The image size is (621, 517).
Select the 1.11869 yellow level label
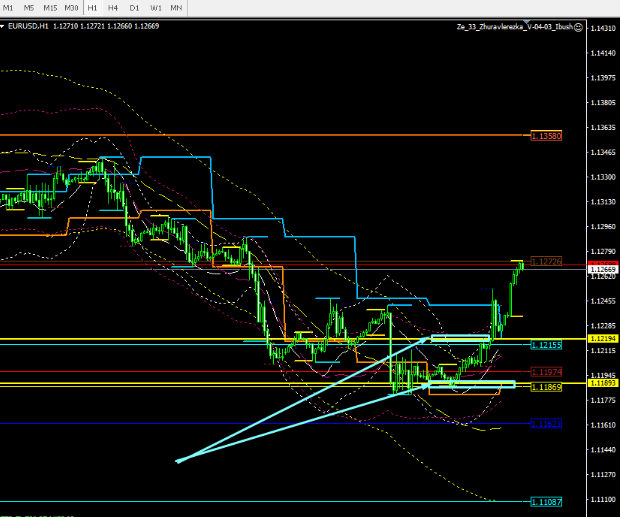tap(546, 387)
